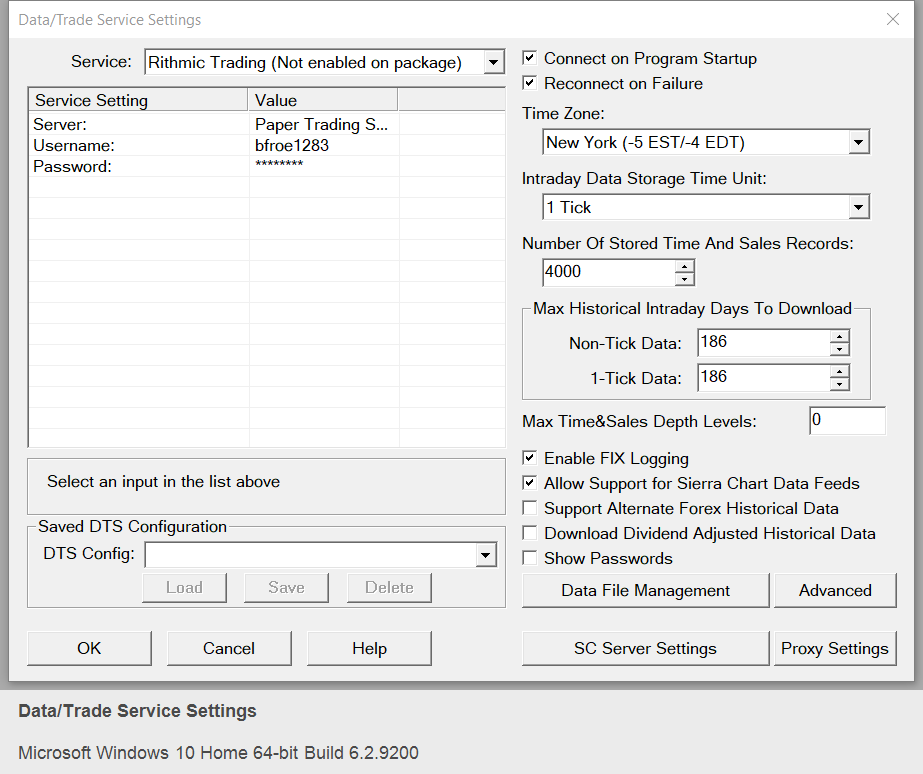Increase Non-Tick Data days with up arrow
This screenshot has height=774, width=923.
click(839, 337)
